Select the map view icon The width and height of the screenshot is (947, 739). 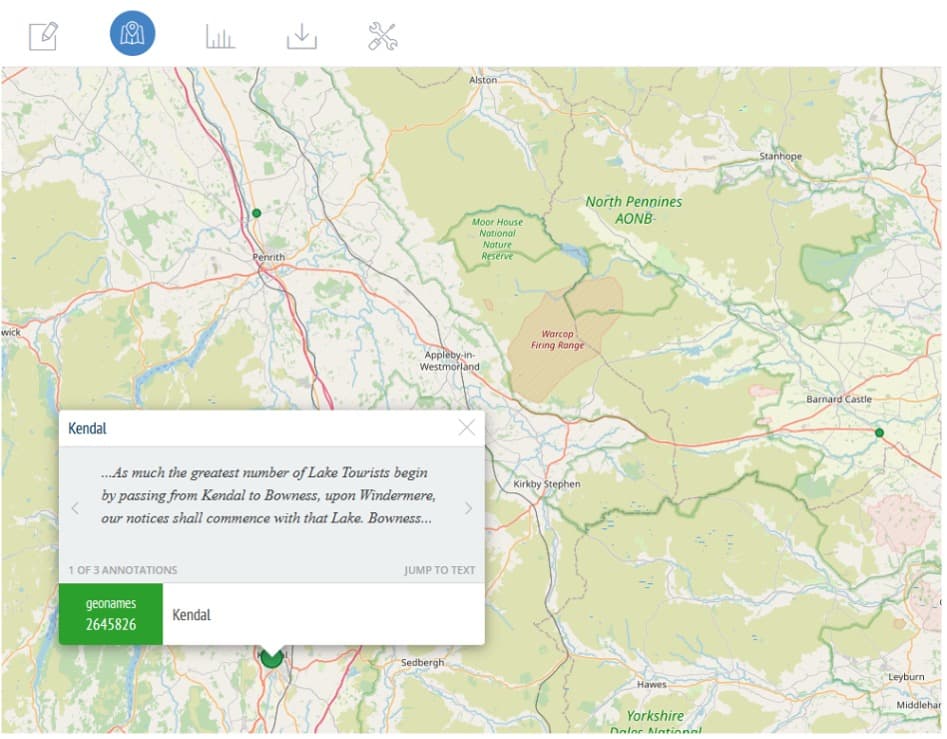pos(132,36)
